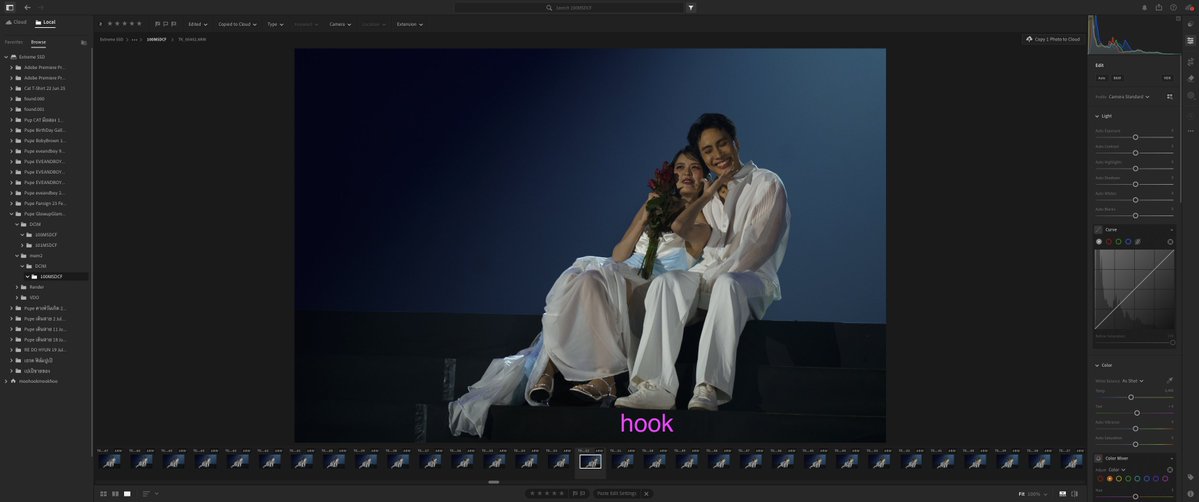Close the Paste Edit Settings chip
This screenshot has width=1199, height=502.
pos(646,494)
